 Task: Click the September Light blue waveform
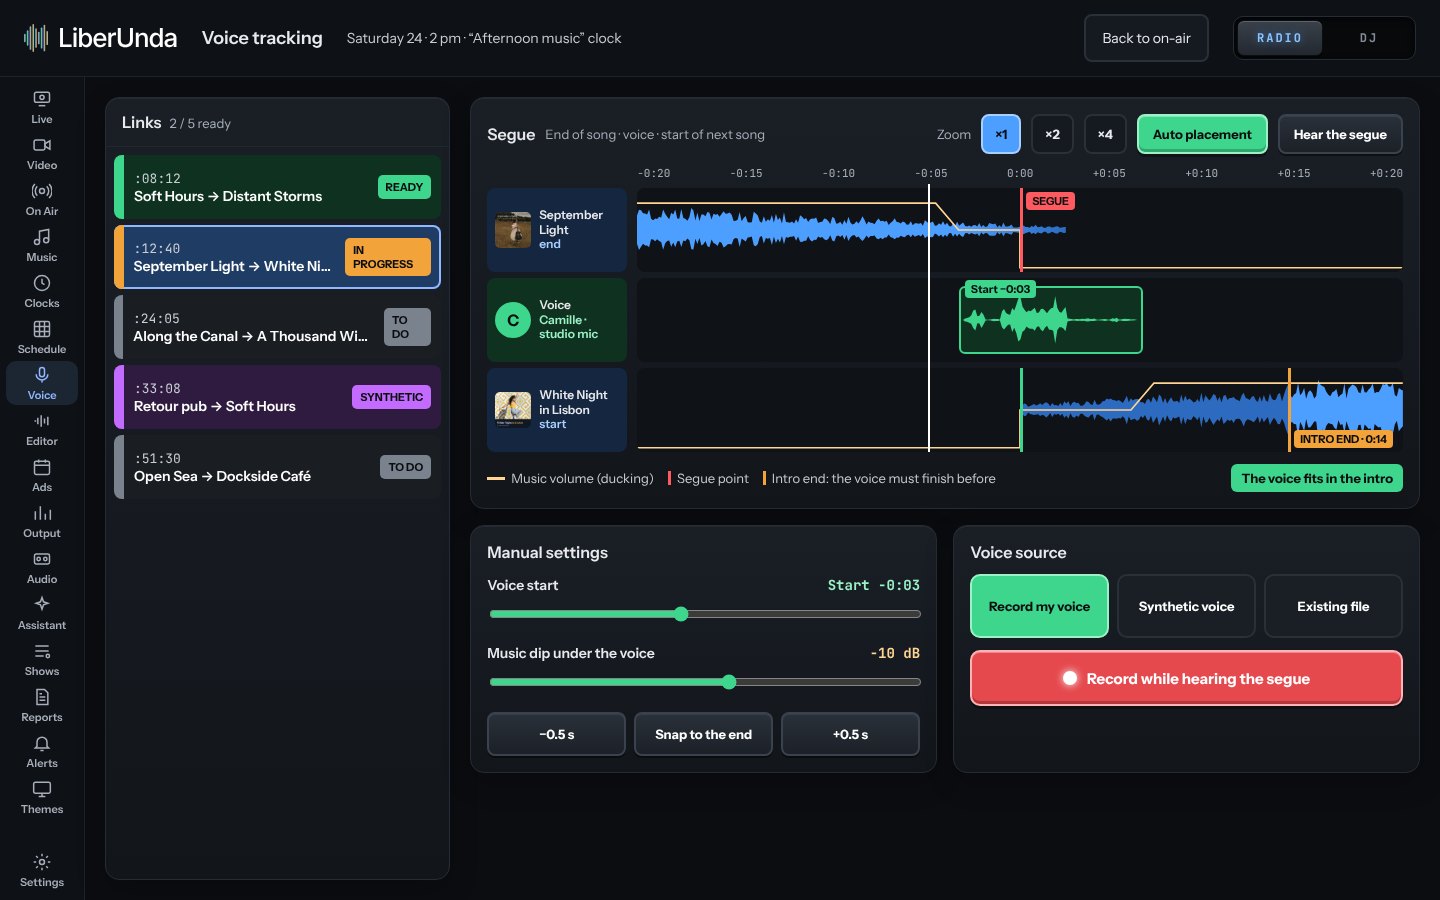[851, 230]
